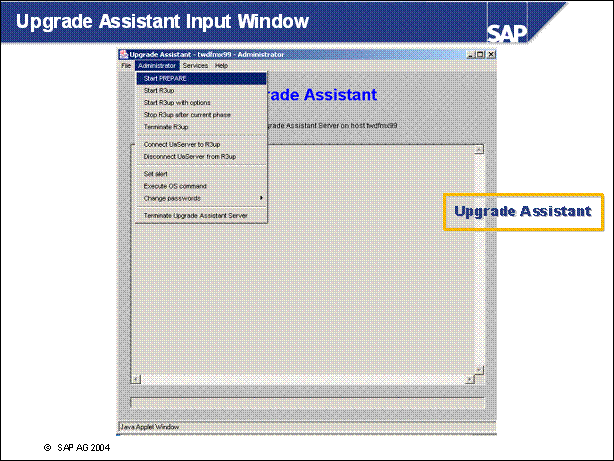614x461 pixels.
Task: Click the Upgrade Assistant window title icon
Action: coord(124,54)
